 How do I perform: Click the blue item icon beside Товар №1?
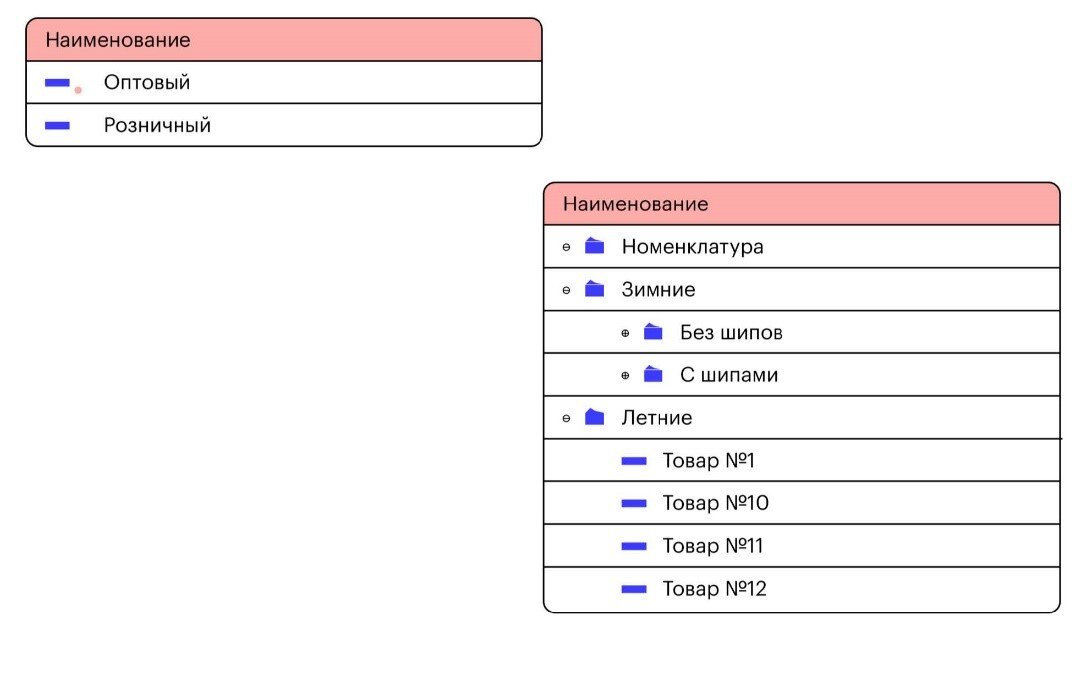[x=634, y=461]
